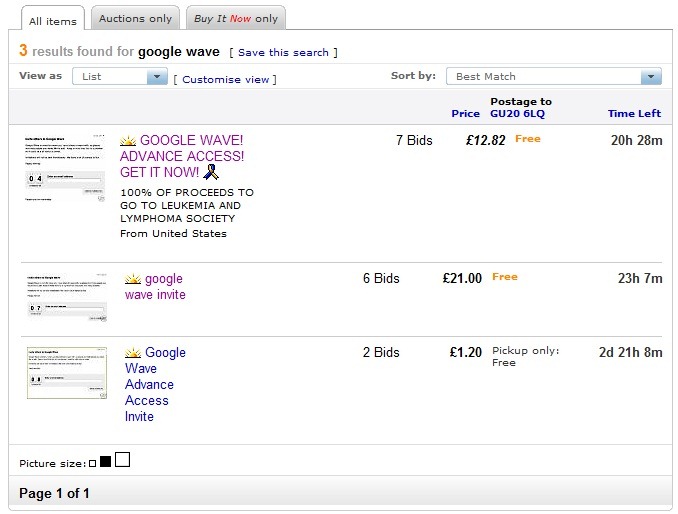Open the google wave invite listing title
678x514 pixels.
point(155,287)
